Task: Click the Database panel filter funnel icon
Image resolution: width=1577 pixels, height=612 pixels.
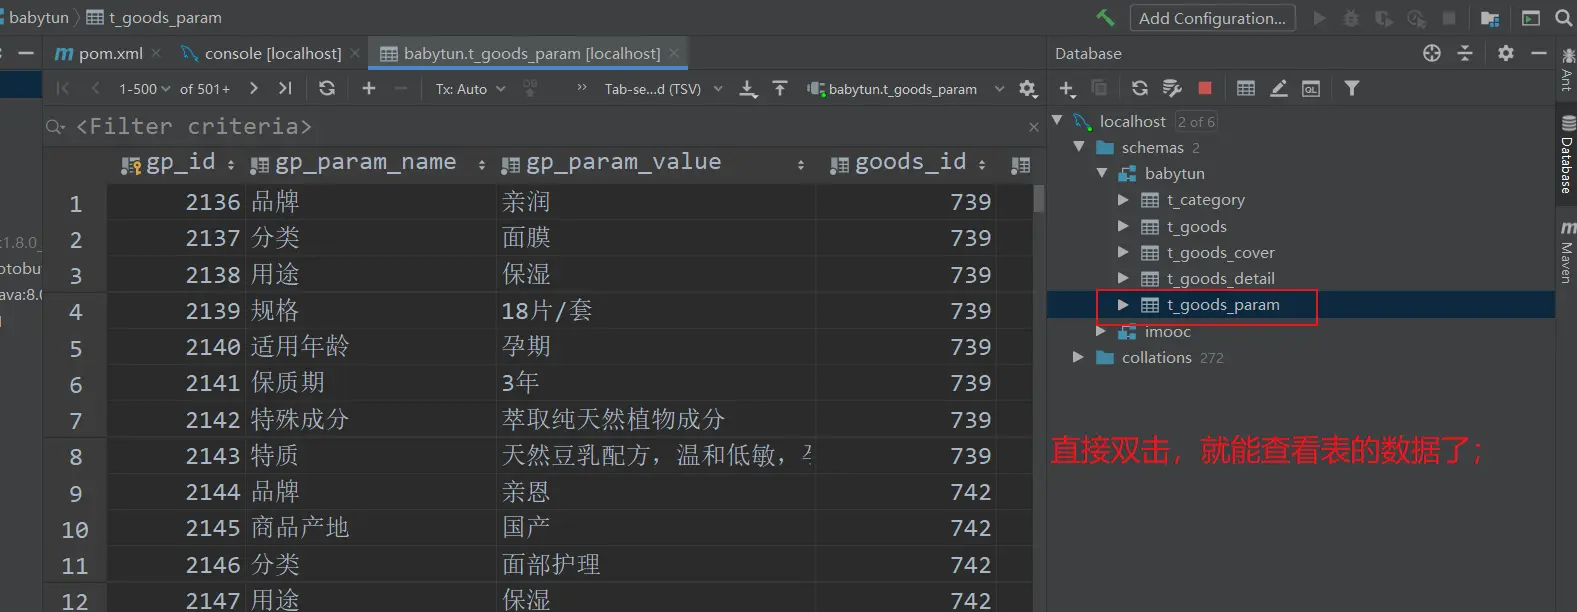Action: (x=1351, y=89)
